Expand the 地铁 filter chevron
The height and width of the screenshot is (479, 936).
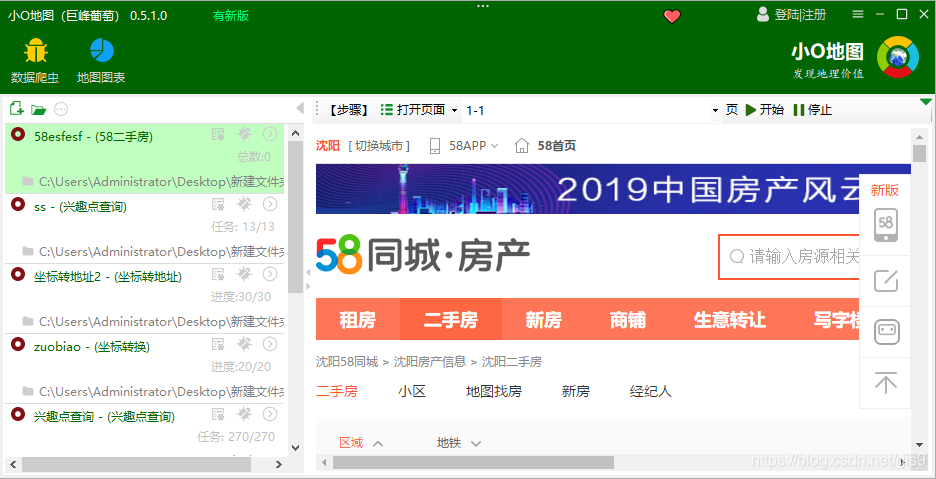[476, 444]
